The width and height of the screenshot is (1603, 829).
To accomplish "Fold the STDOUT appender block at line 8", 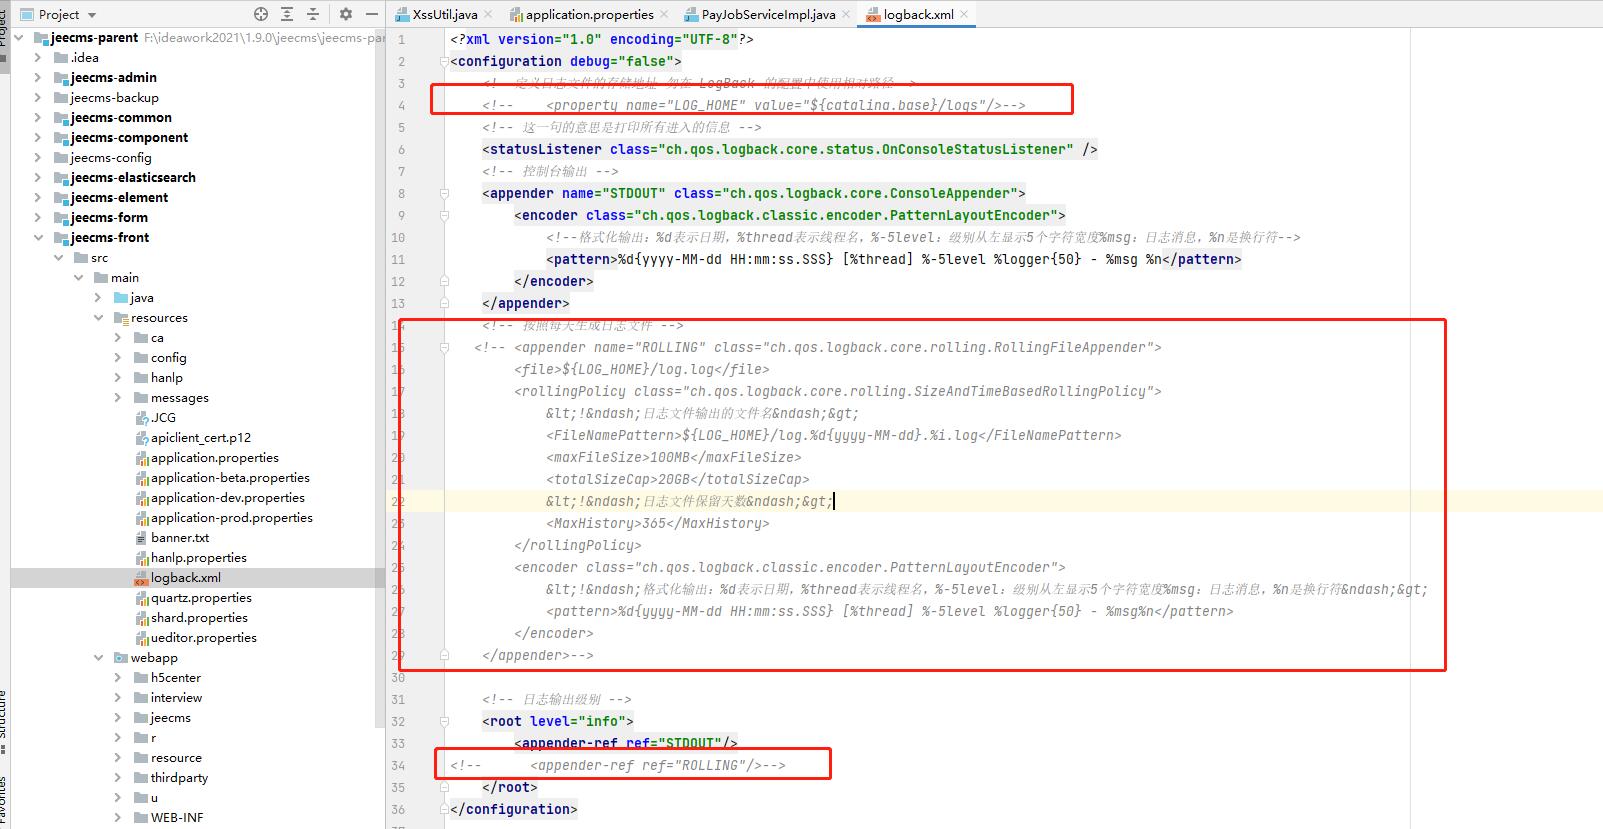I will tap(444, 194).
